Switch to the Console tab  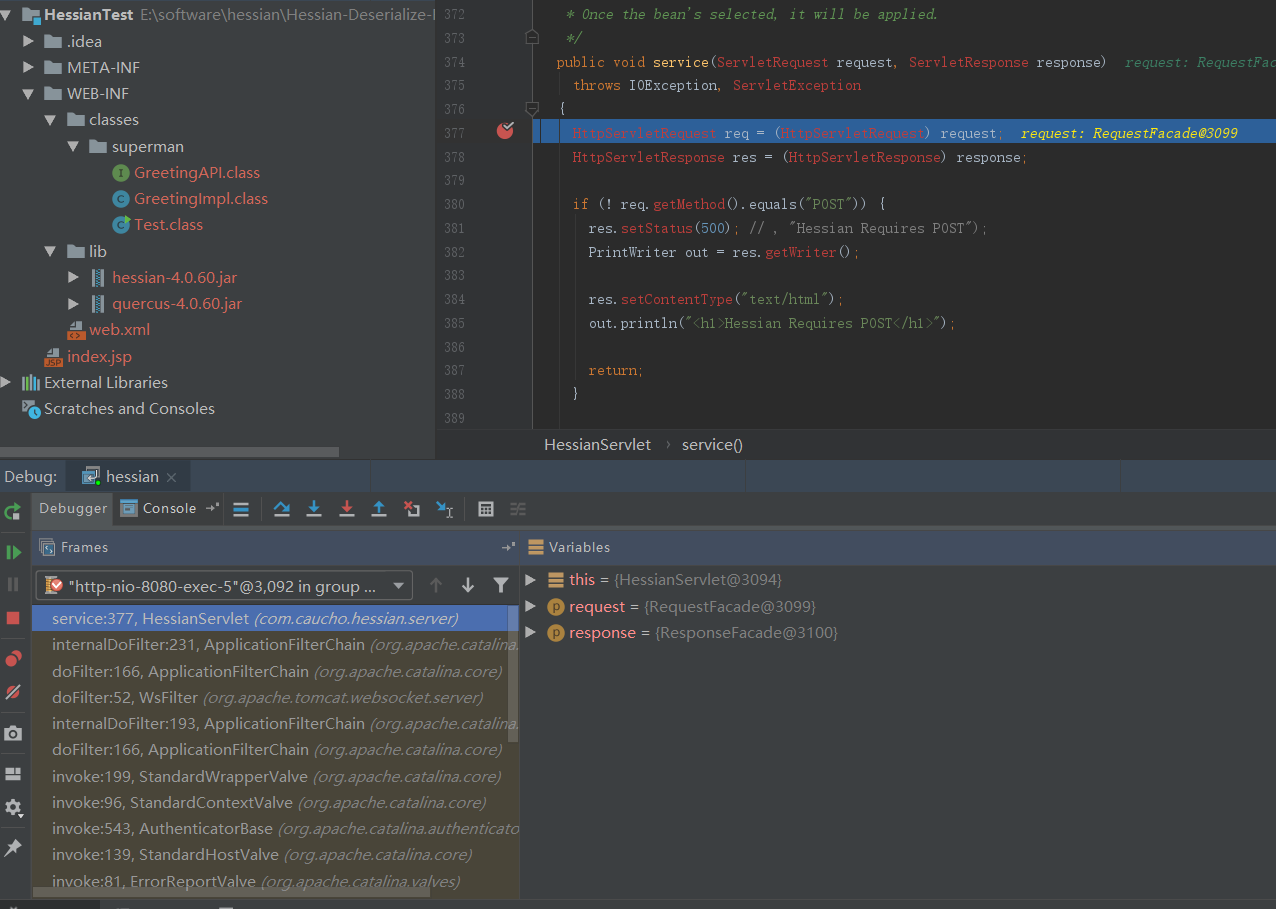160,508
